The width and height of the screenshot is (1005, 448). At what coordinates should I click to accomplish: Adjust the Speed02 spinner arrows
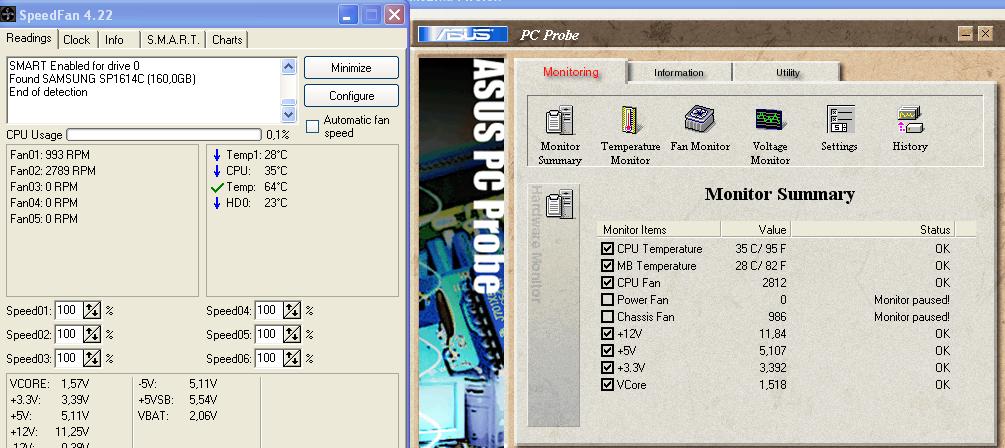(x=92, y=334)
